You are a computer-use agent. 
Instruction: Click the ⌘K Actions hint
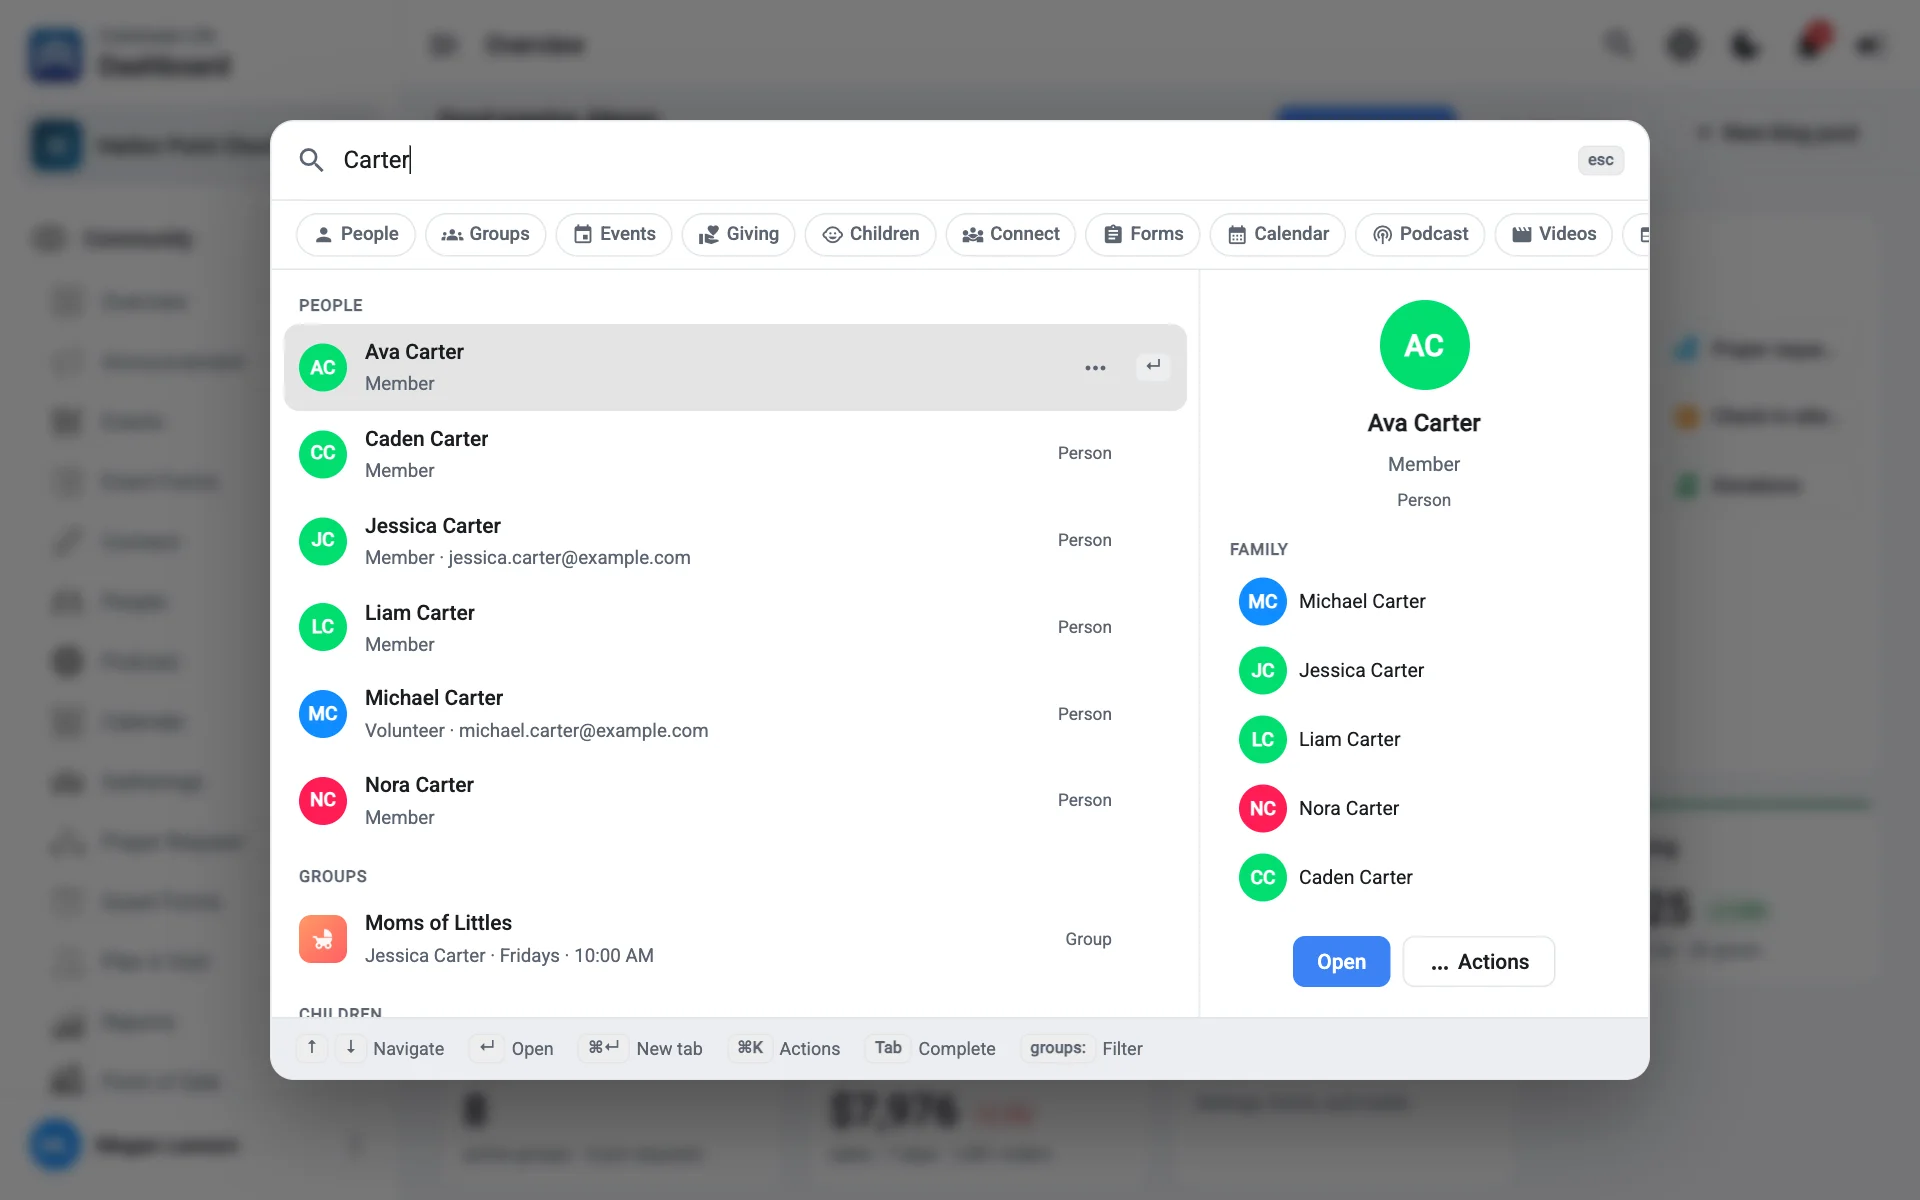[784, 1048]
